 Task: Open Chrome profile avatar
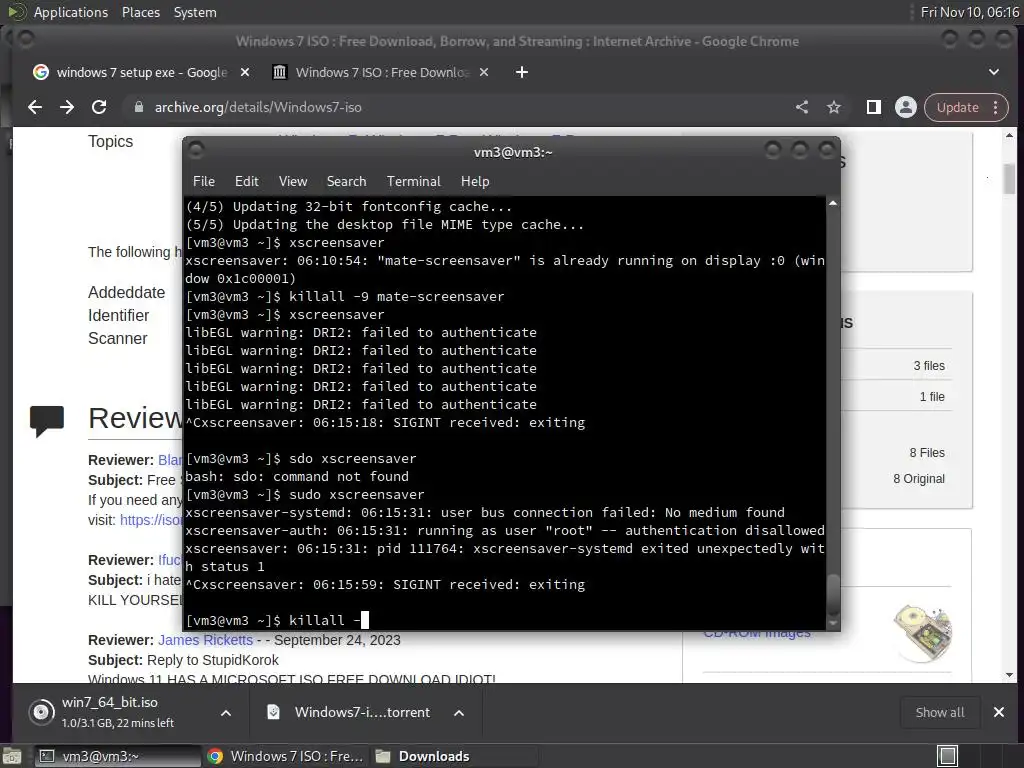906,107
